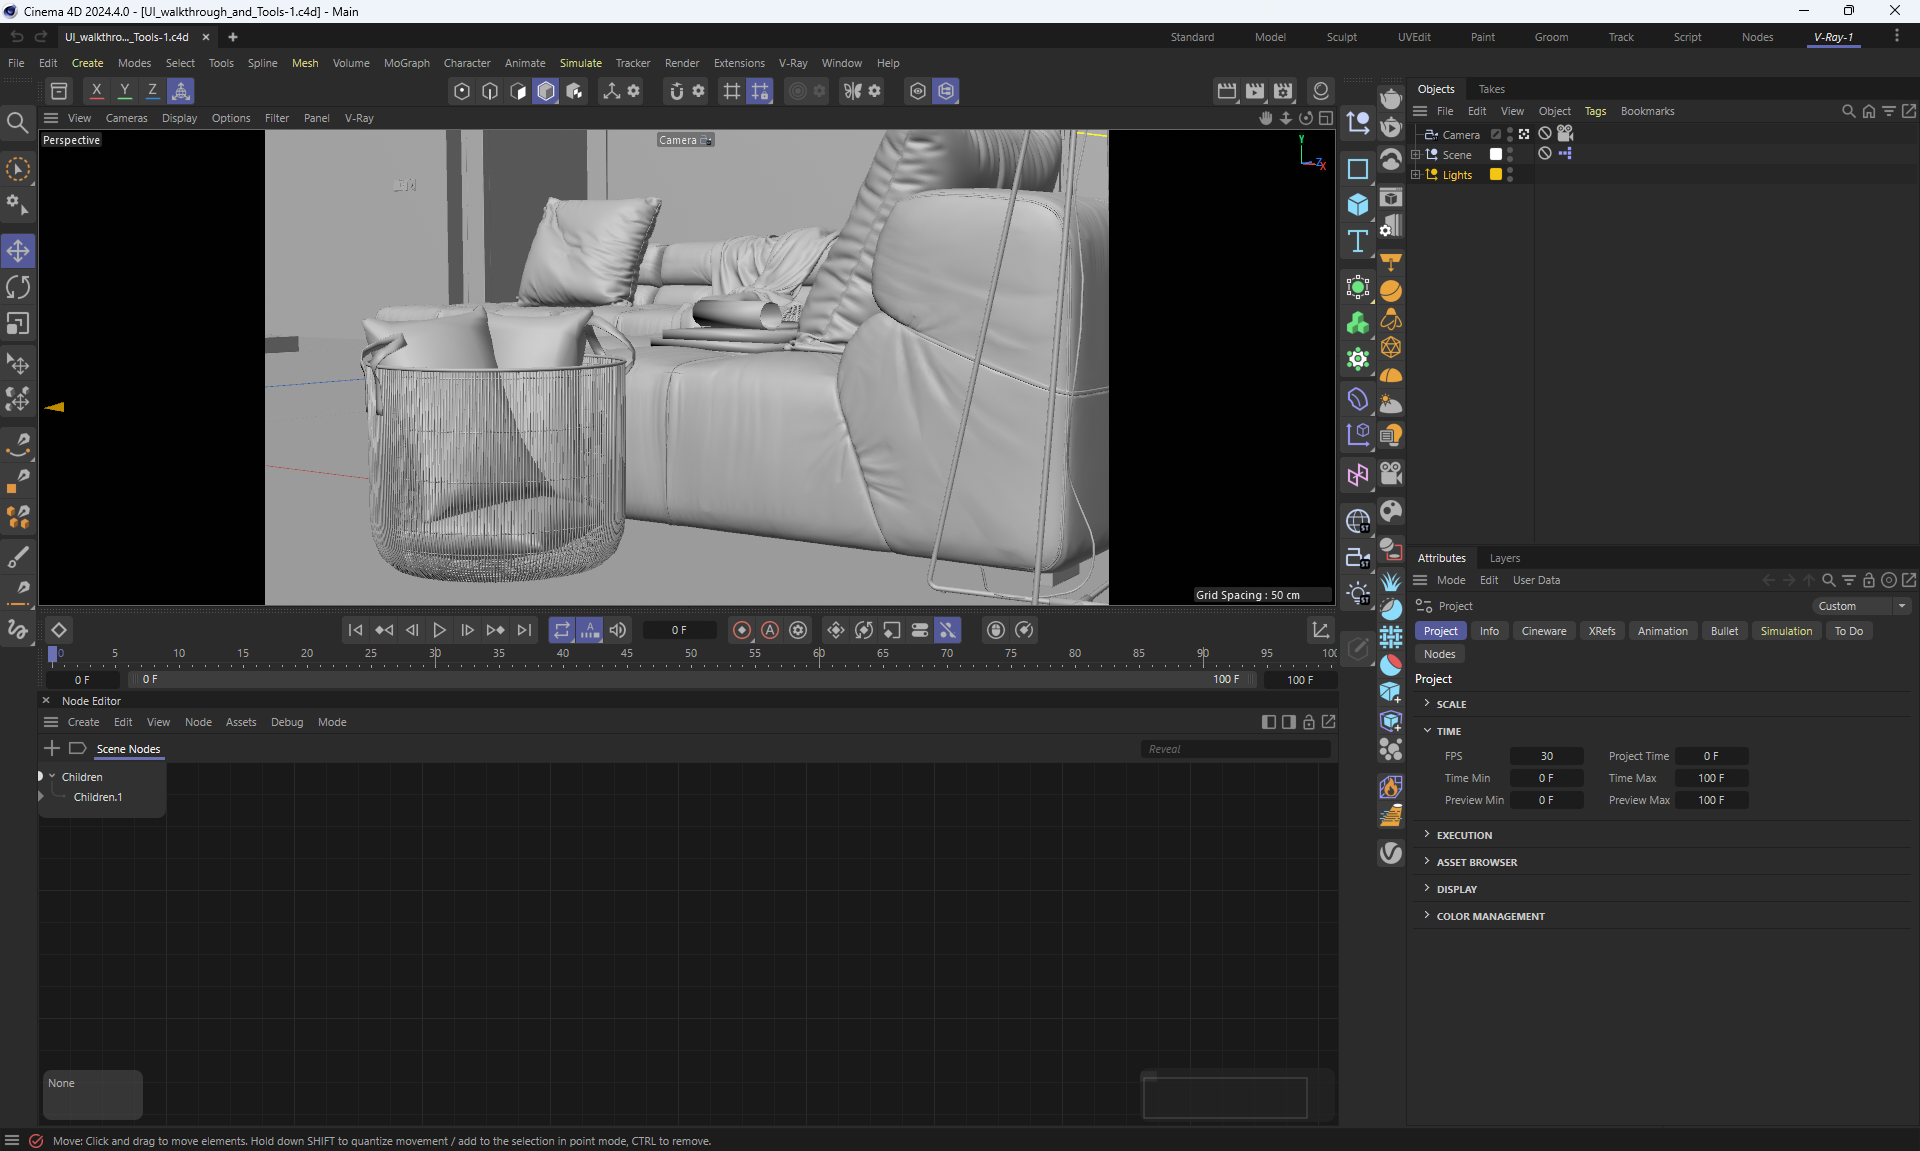This screenshot has height=1151, width=1920.
Task: Click the Cineware attribute tab button
Action: pos(1543,631)
